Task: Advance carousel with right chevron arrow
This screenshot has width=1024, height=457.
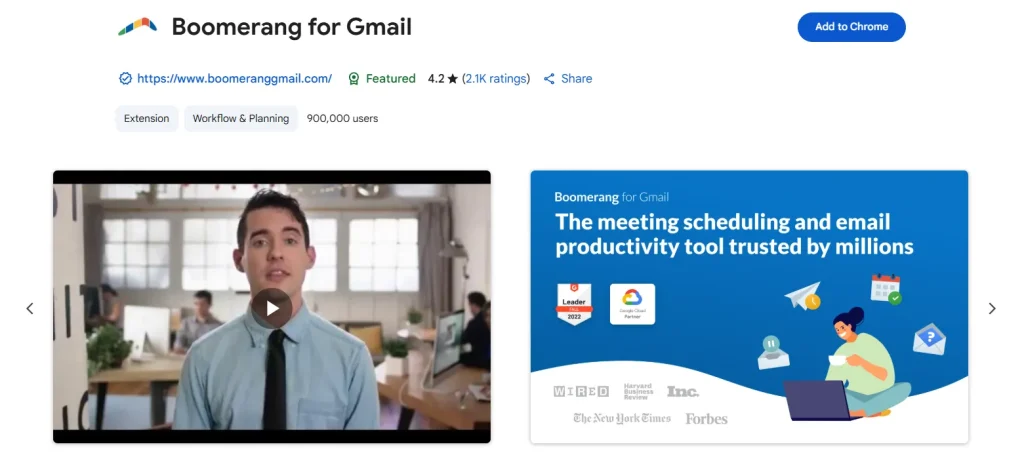Action: pos(992,308)
